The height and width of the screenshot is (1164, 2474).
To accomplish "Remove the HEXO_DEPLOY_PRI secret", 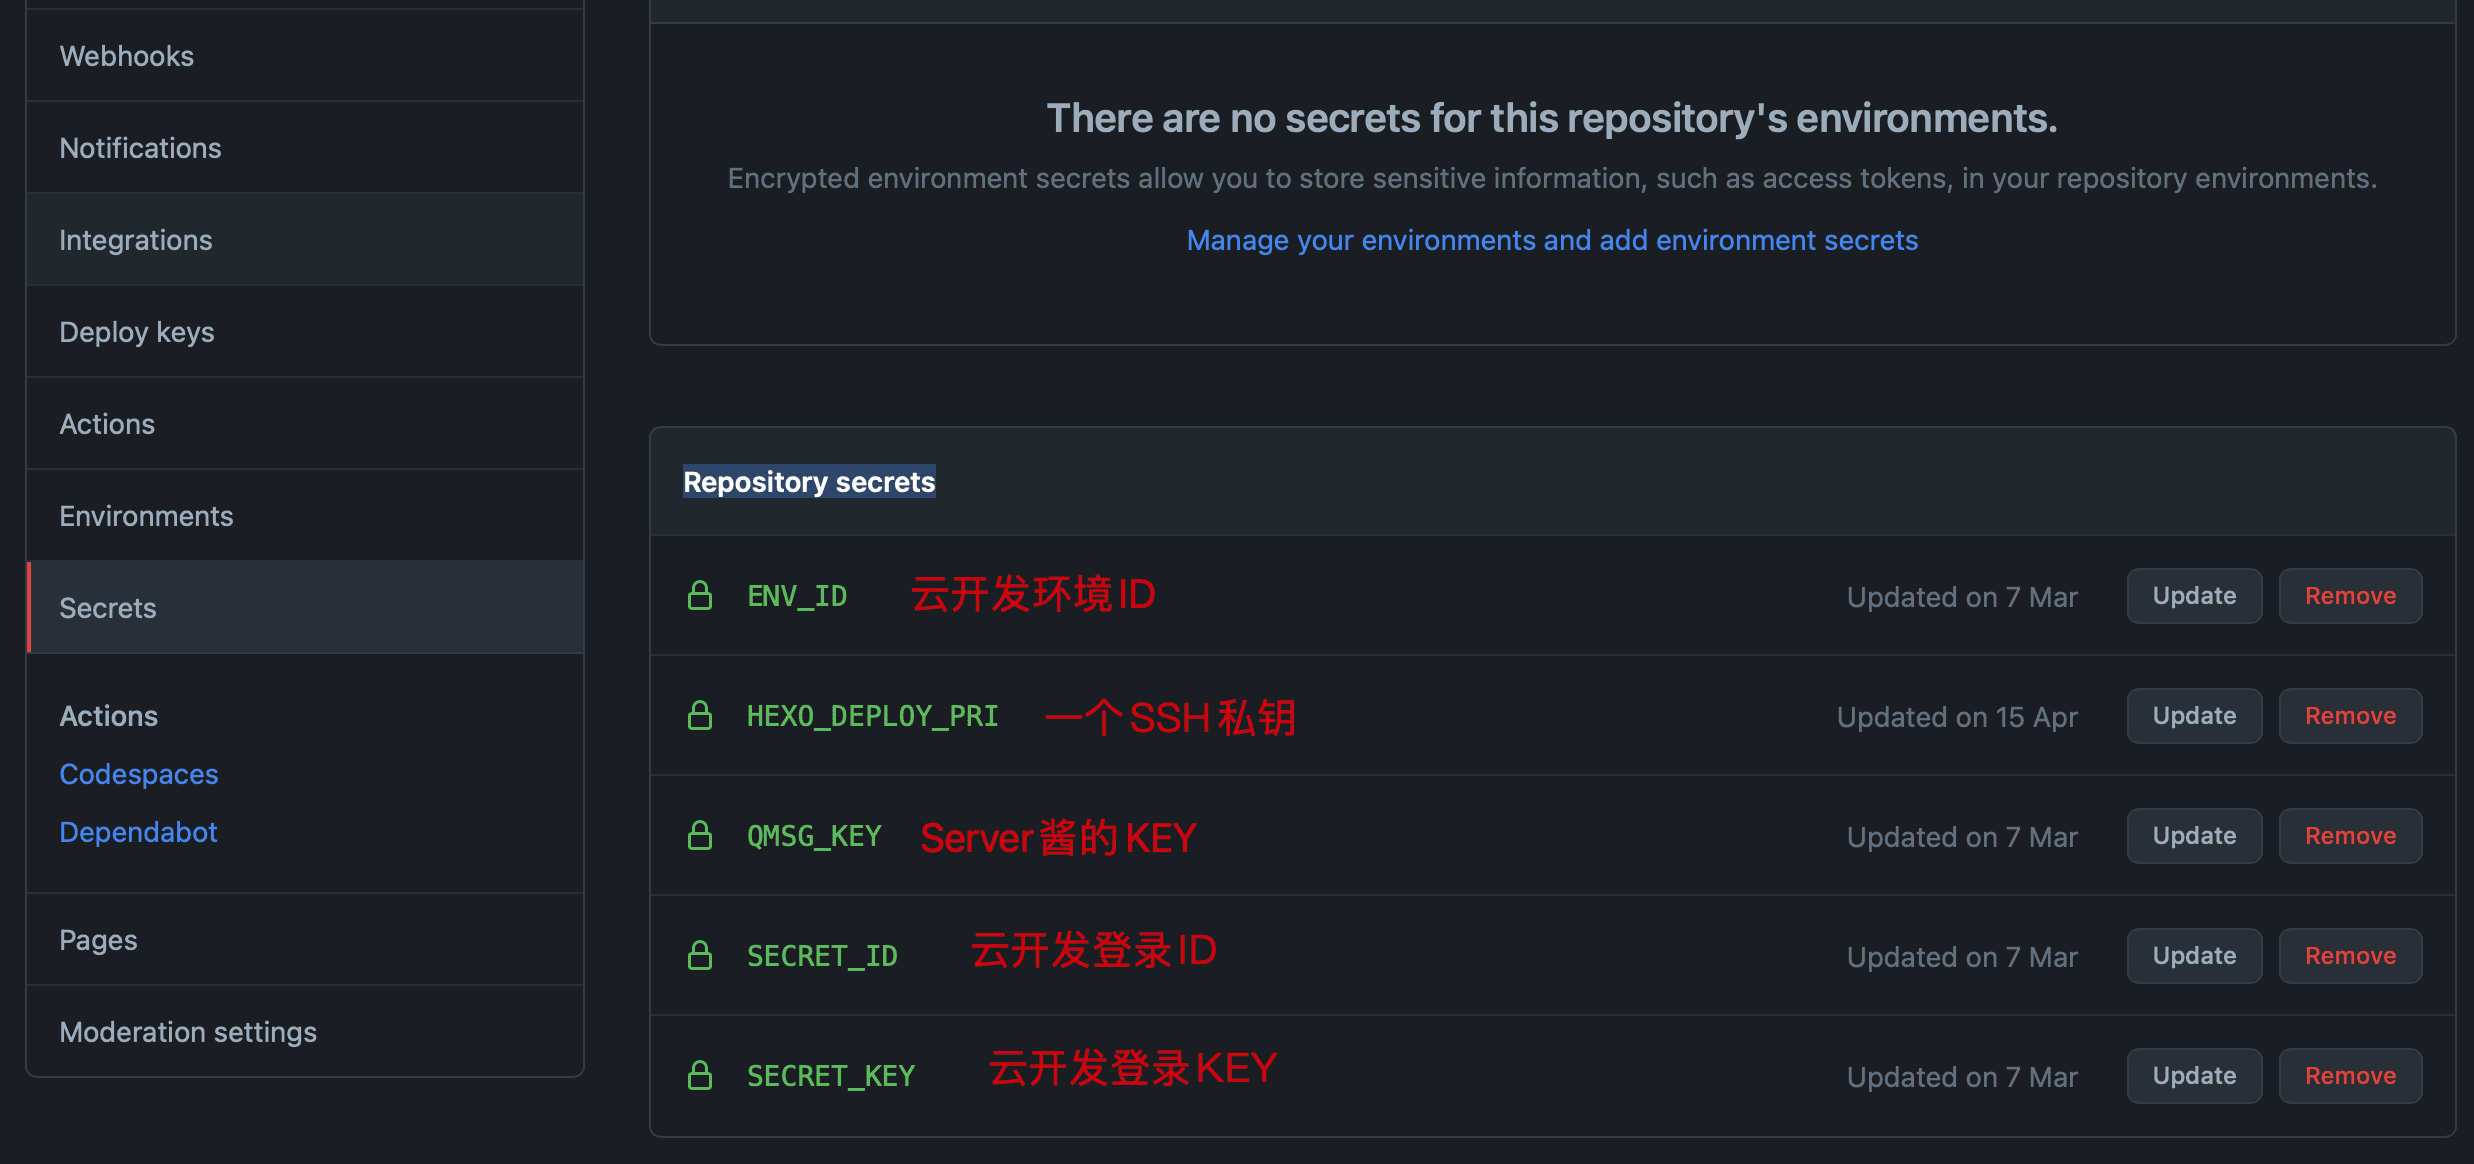I will [2350, 716].
